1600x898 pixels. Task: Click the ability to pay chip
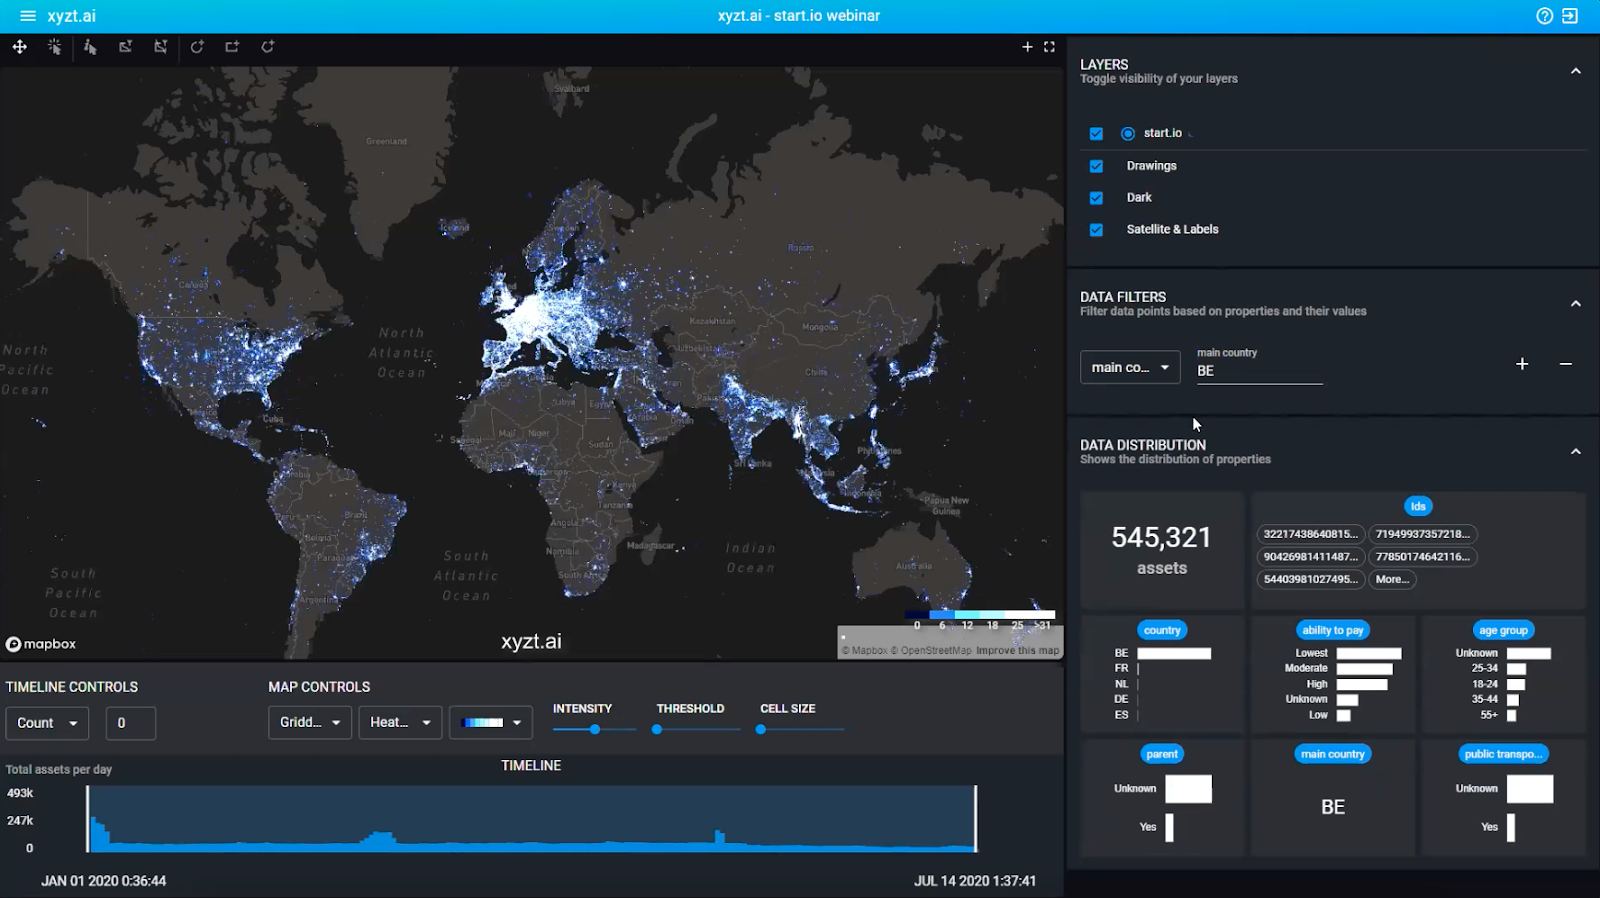point(1333,630)
